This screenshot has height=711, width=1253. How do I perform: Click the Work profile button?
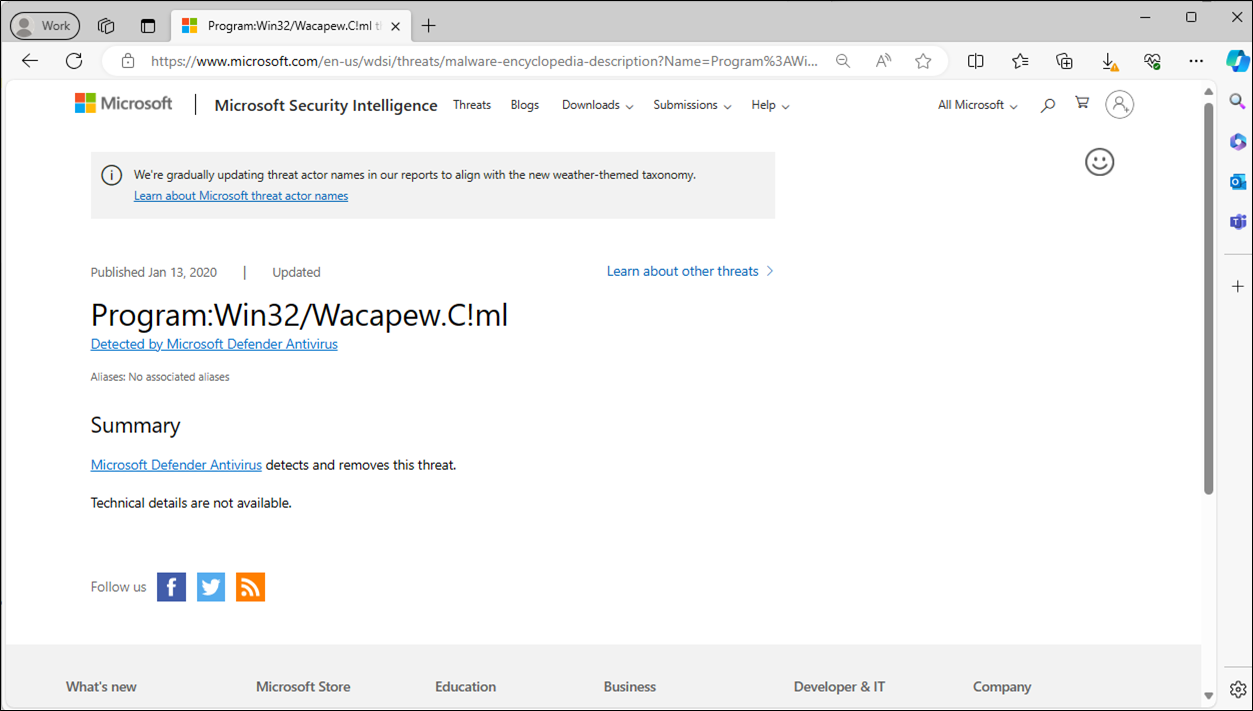[x=45, y=26]
